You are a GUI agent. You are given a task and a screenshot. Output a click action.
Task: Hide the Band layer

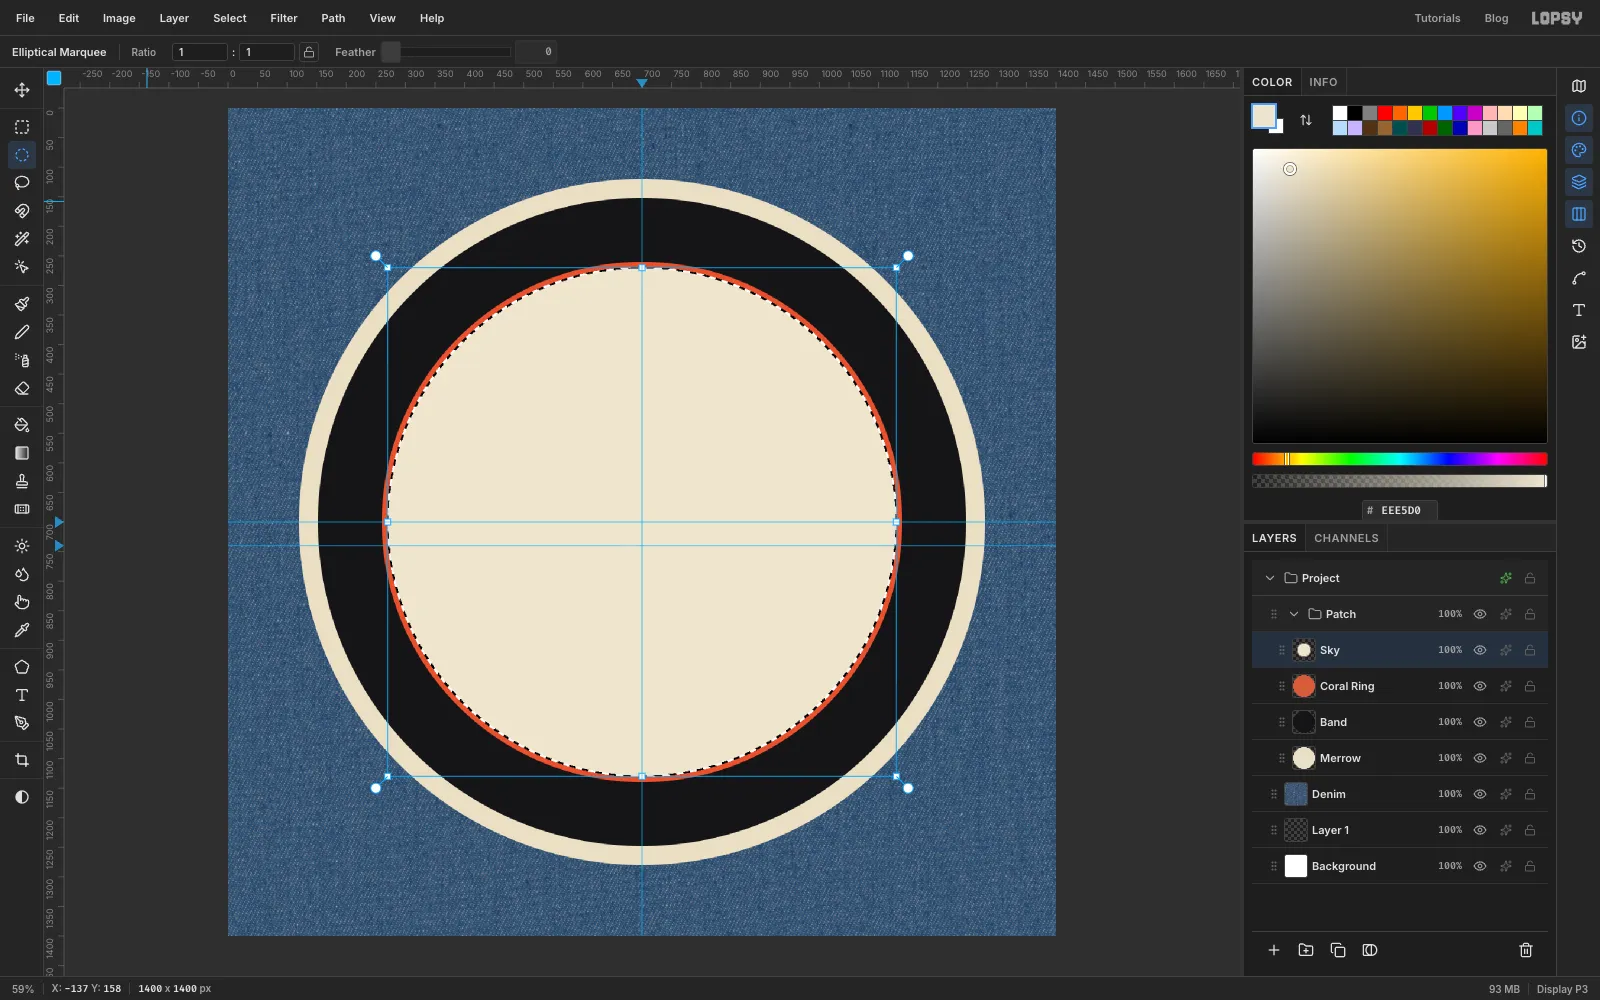point(1480,722)
